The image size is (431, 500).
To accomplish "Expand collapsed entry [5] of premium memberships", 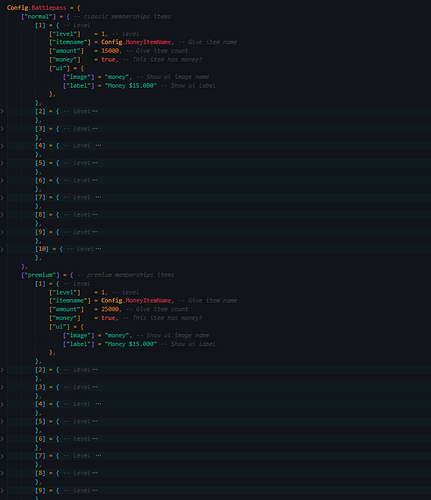I will tap(2, 421).
